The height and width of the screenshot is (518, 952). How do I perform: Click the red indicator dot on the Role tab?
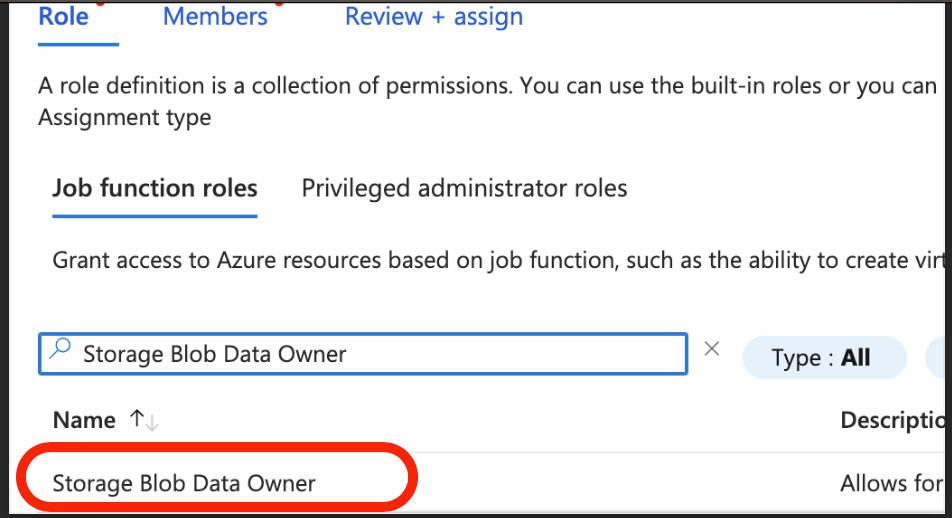pyautogui.click(x=98, y=4)
